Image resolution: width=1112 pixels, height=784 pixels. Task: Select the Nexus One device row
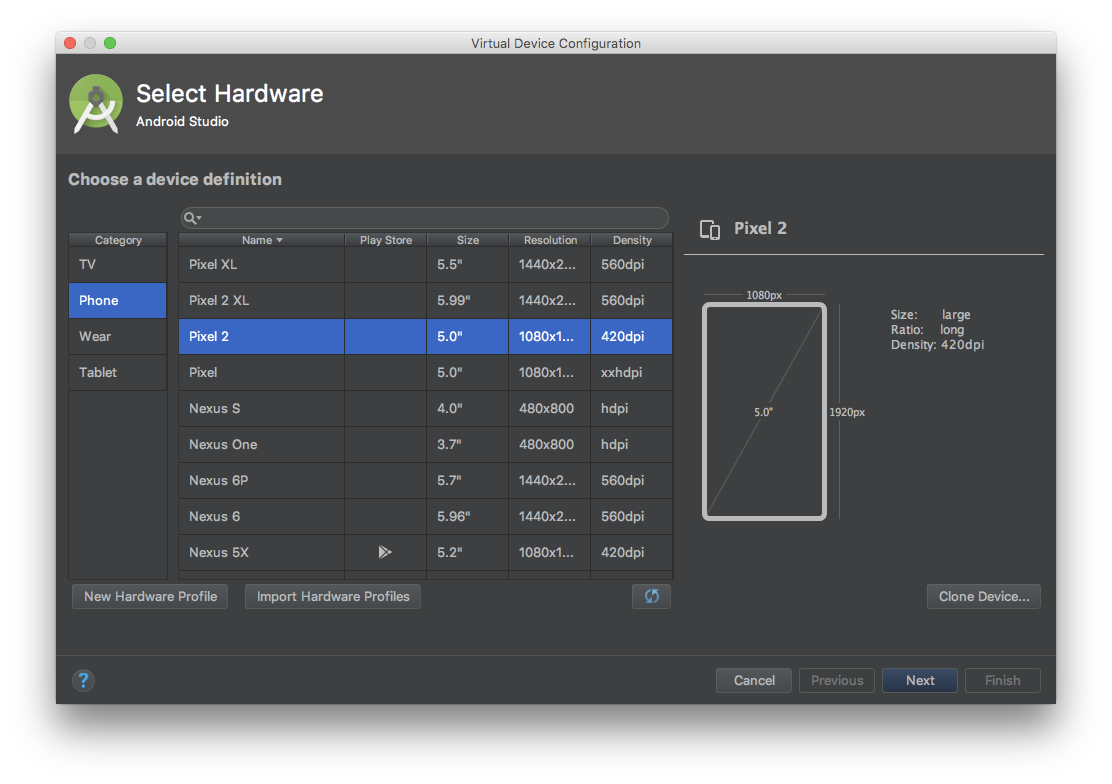426,444
